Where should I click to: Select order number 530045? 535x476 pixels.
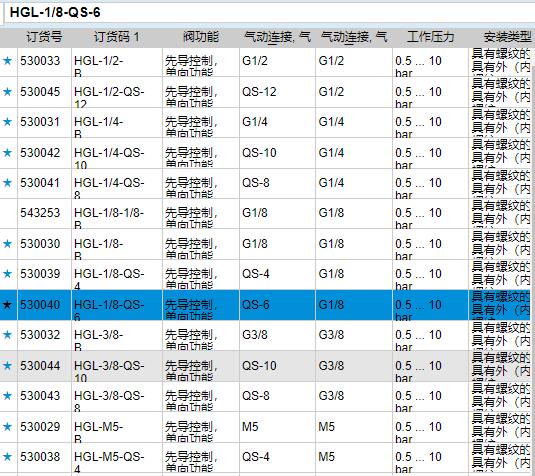tap(40, 92)
